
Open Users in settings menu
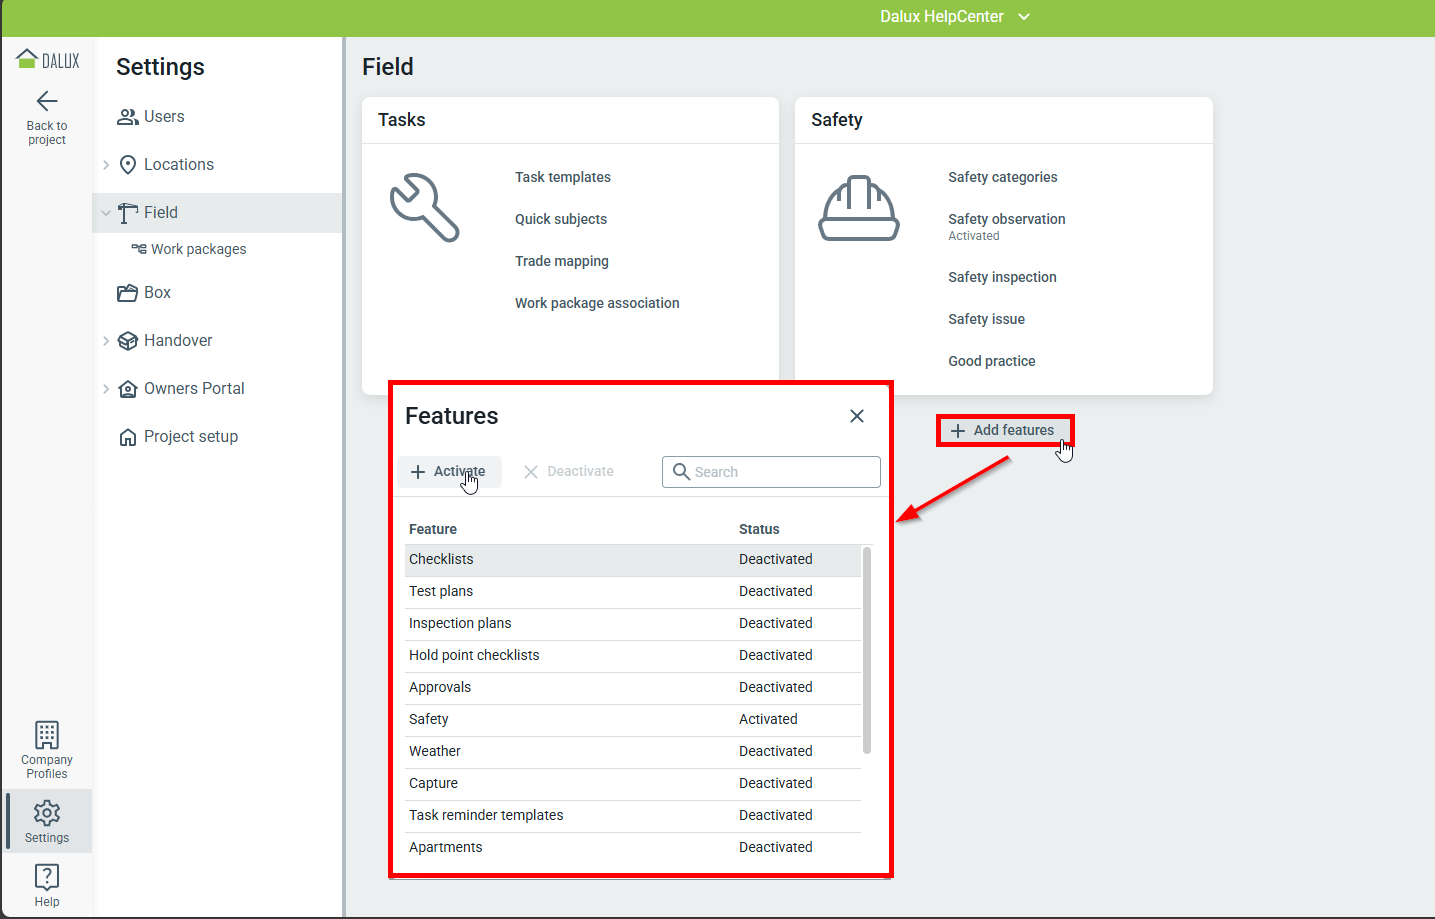[x=163, y=117]
